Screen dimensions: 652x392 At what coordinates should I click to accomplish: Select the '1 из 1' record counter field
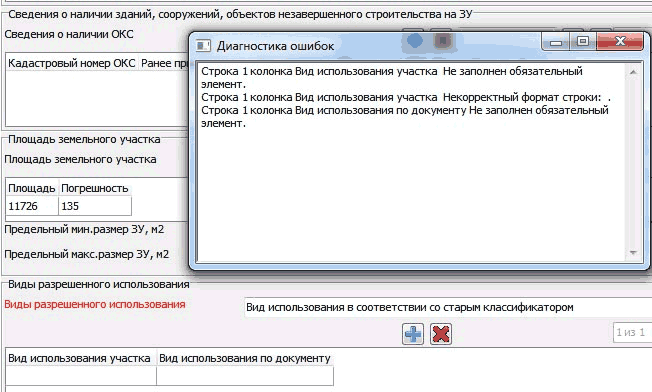tap(632, 333)
